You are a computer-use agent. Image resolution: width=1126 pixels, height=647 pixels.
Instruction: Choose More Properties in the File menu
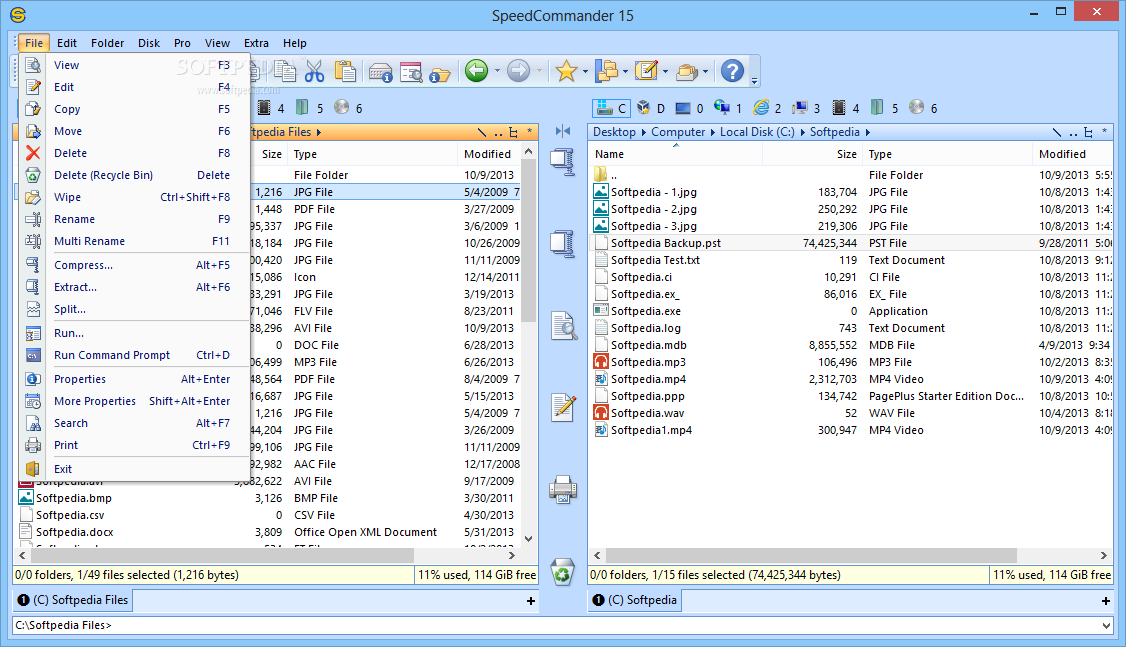coord(136,401)
